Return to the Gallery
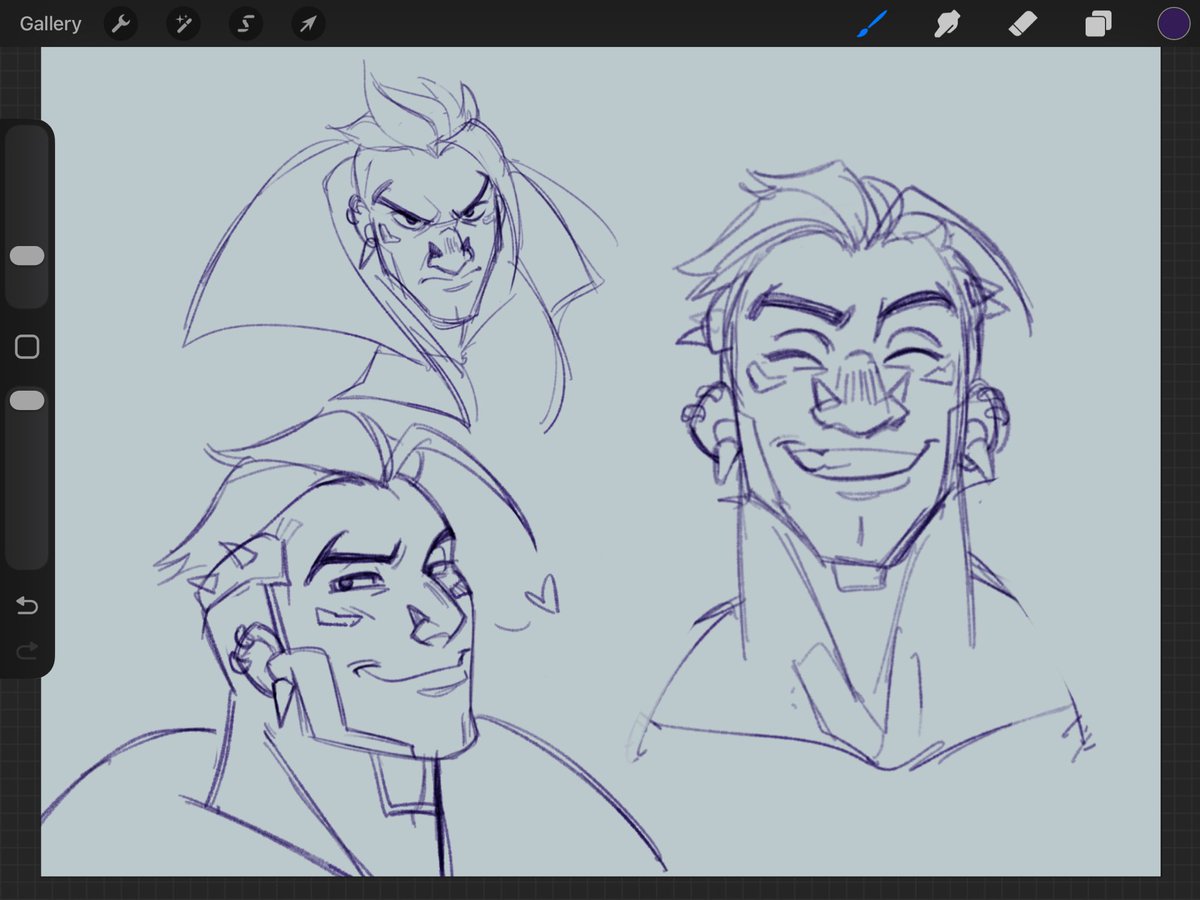Viewport: 1200px width, 900px height. [x=50, y=24]
